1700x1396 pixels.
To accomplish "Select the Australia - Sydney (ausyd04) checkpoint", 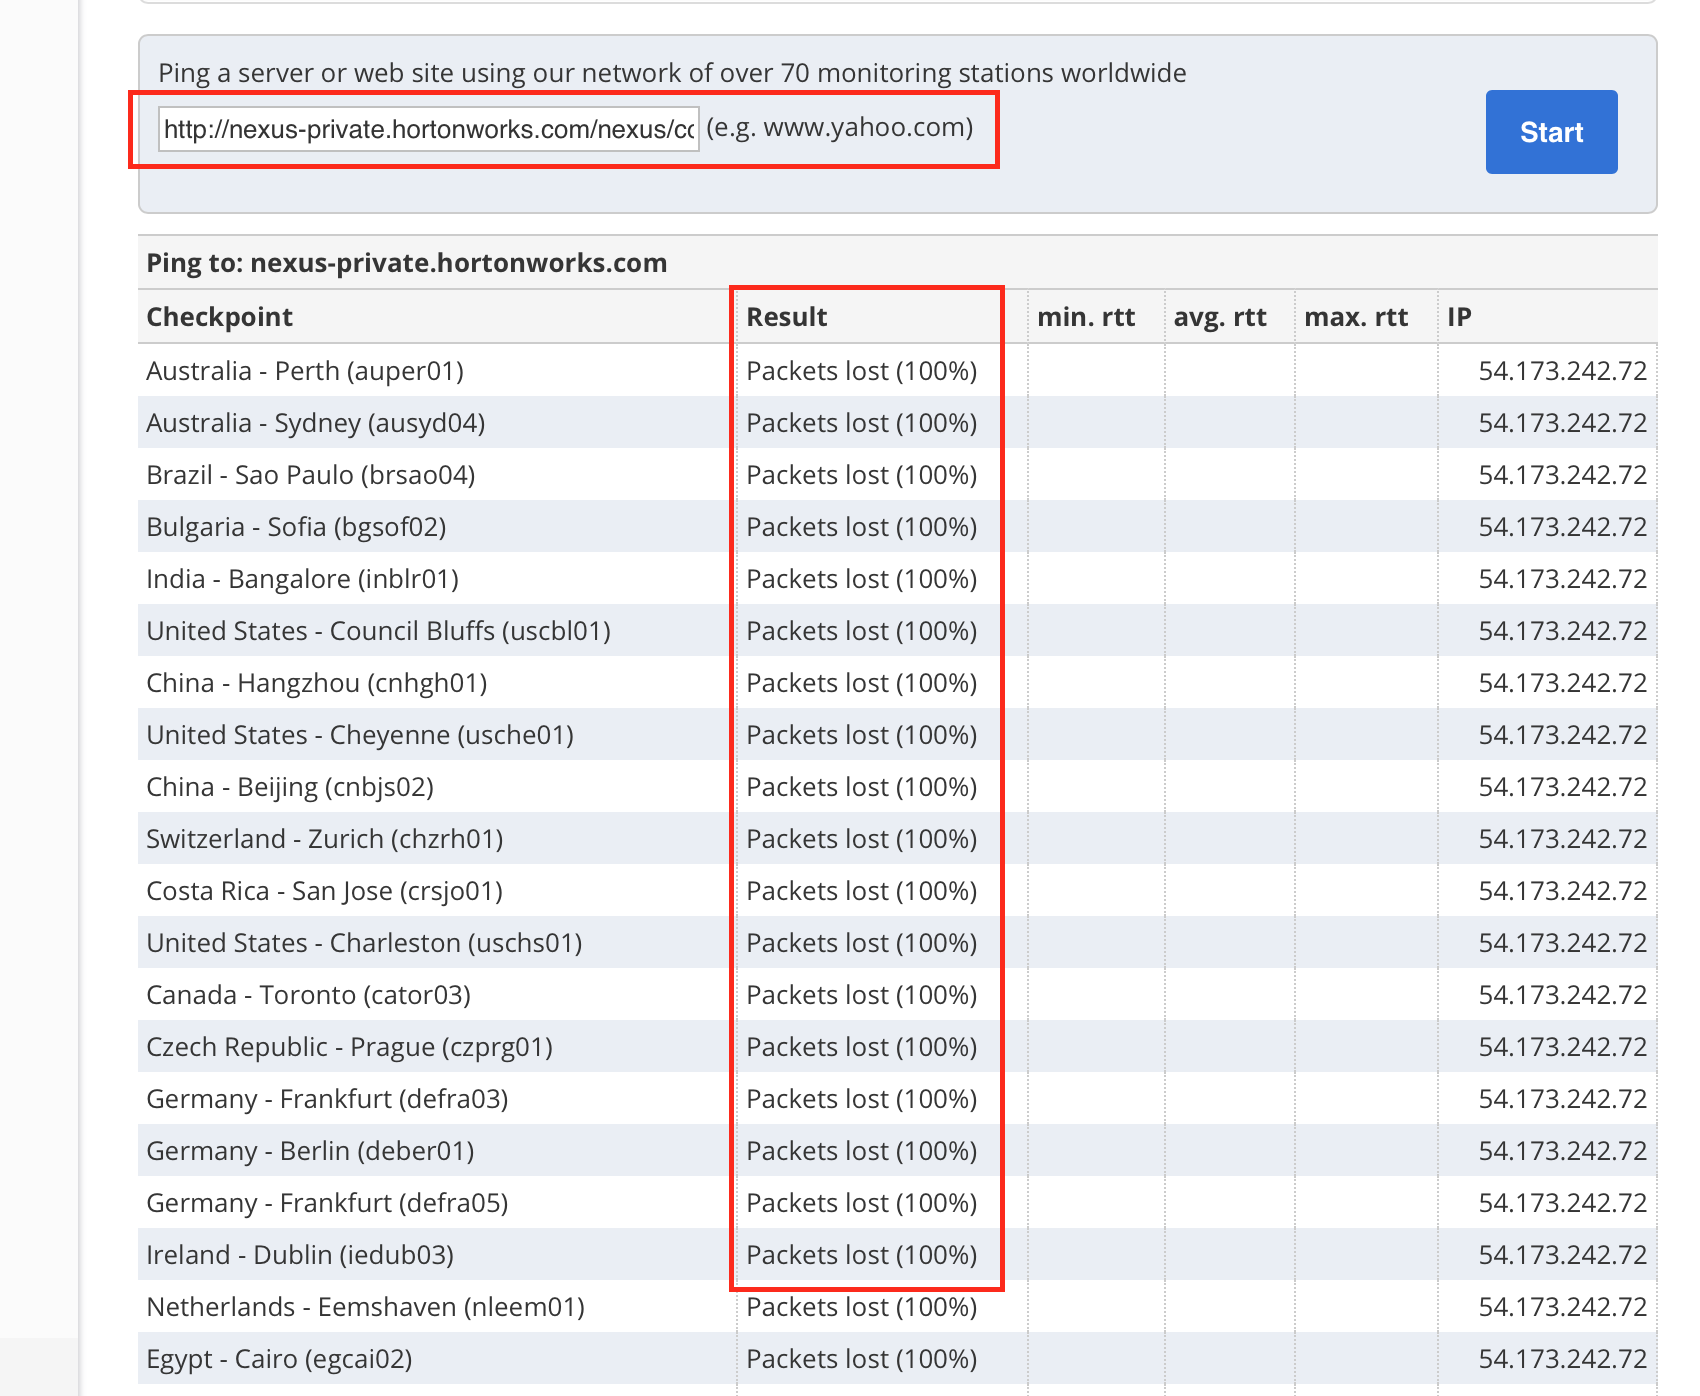I will tap(315, 423).
